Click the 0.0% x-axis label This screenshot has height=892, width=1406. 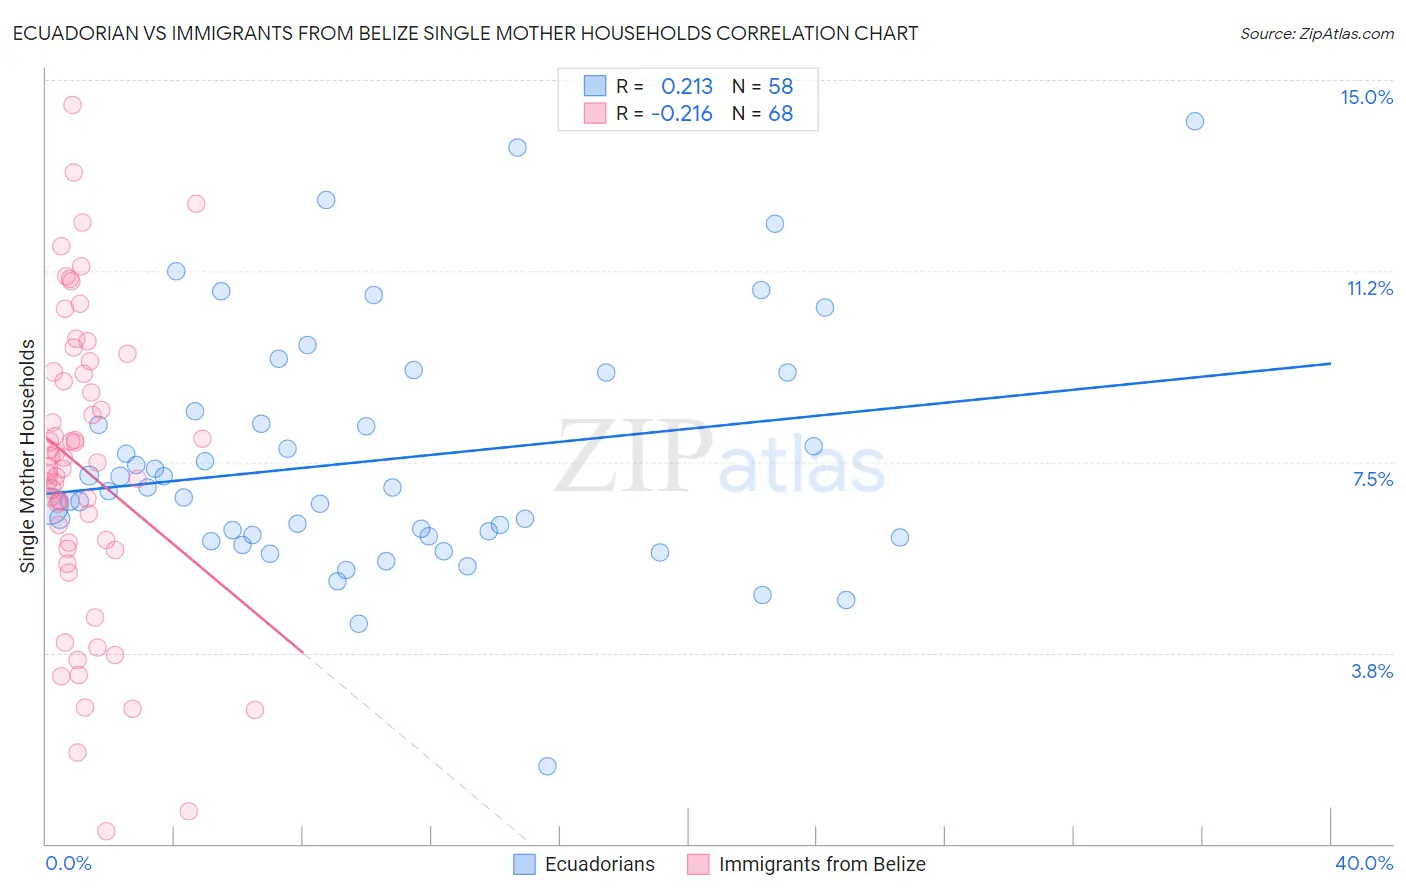click(68, 863)
